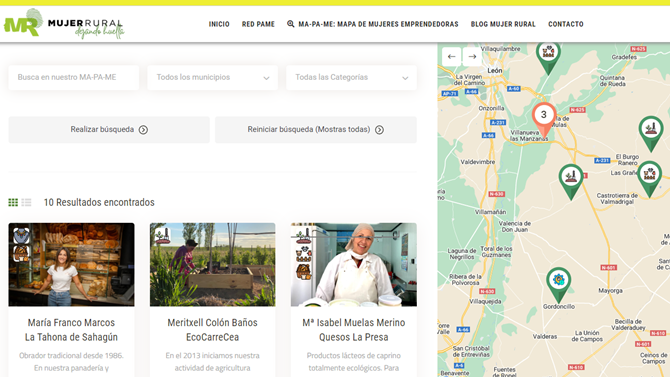Expand the Todas las Categorías dropdown

point(351,77)
